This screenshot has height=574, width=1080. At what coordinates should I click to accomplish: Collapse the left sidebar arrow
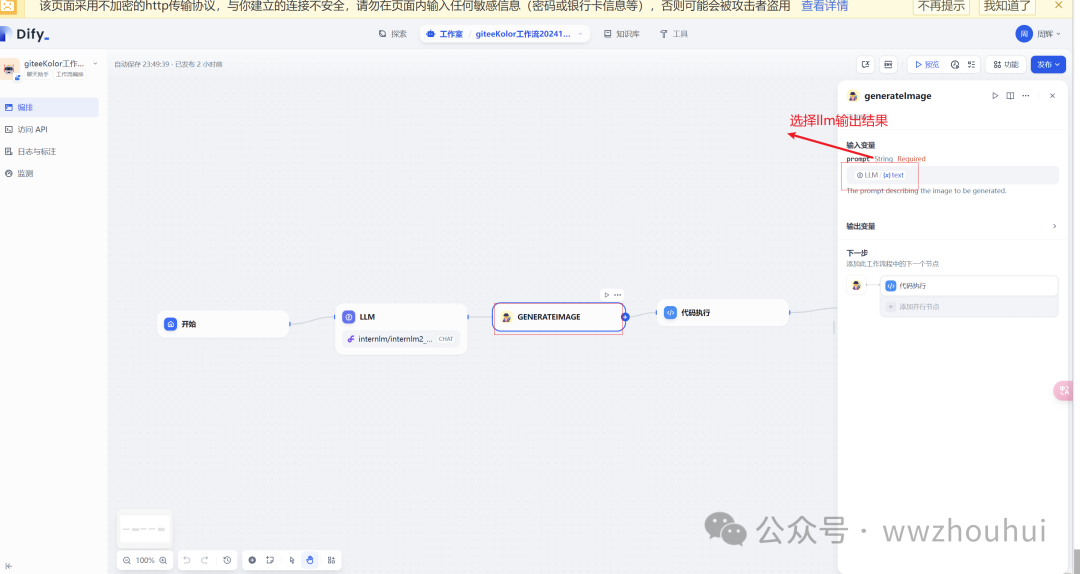point(8,566)
